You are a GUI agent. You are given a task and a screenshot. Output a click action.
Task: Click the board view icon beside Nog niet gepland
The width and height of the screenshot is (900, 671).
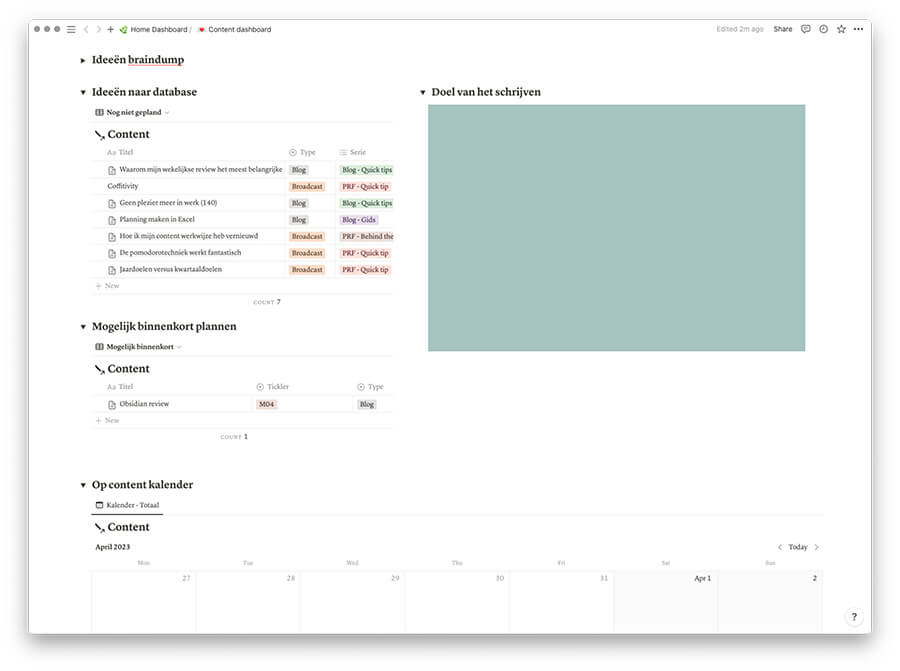pos(97,112)
